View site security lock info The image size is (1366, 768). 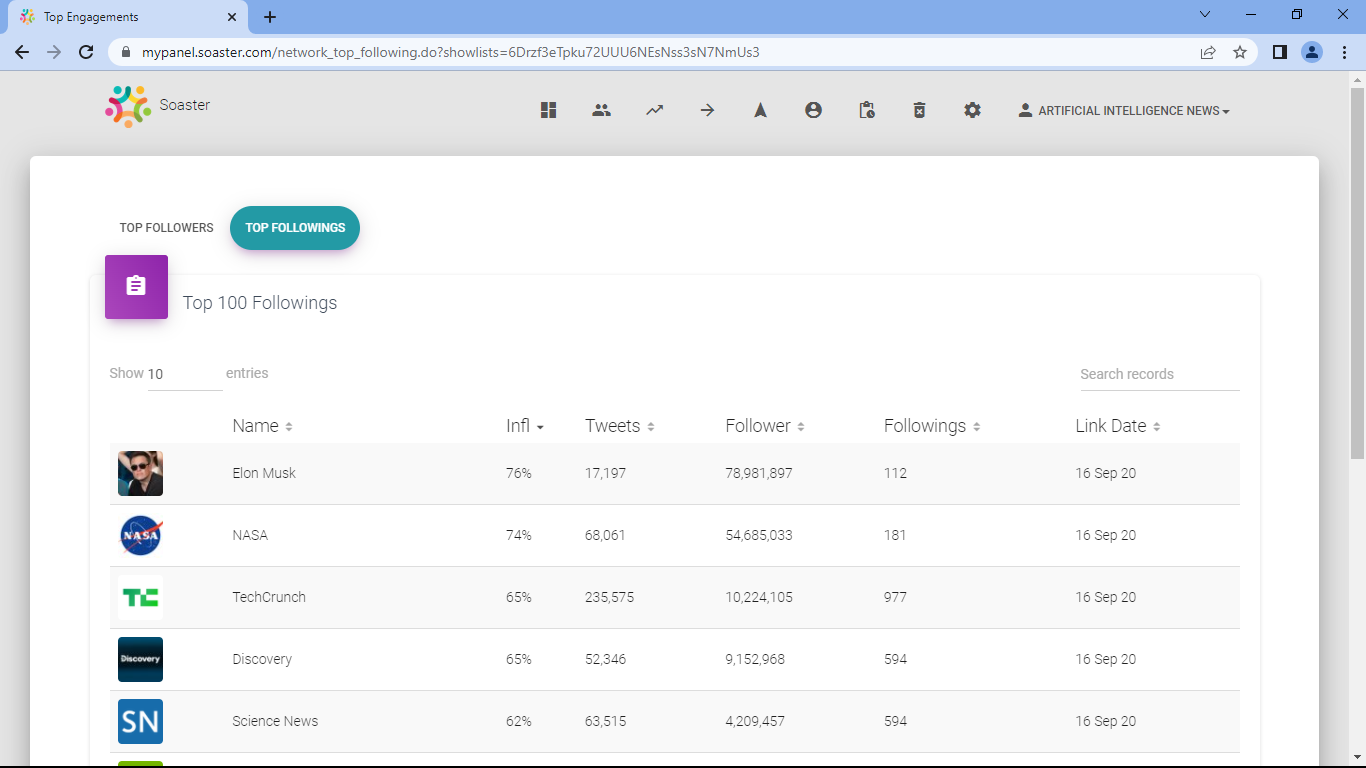125,52
